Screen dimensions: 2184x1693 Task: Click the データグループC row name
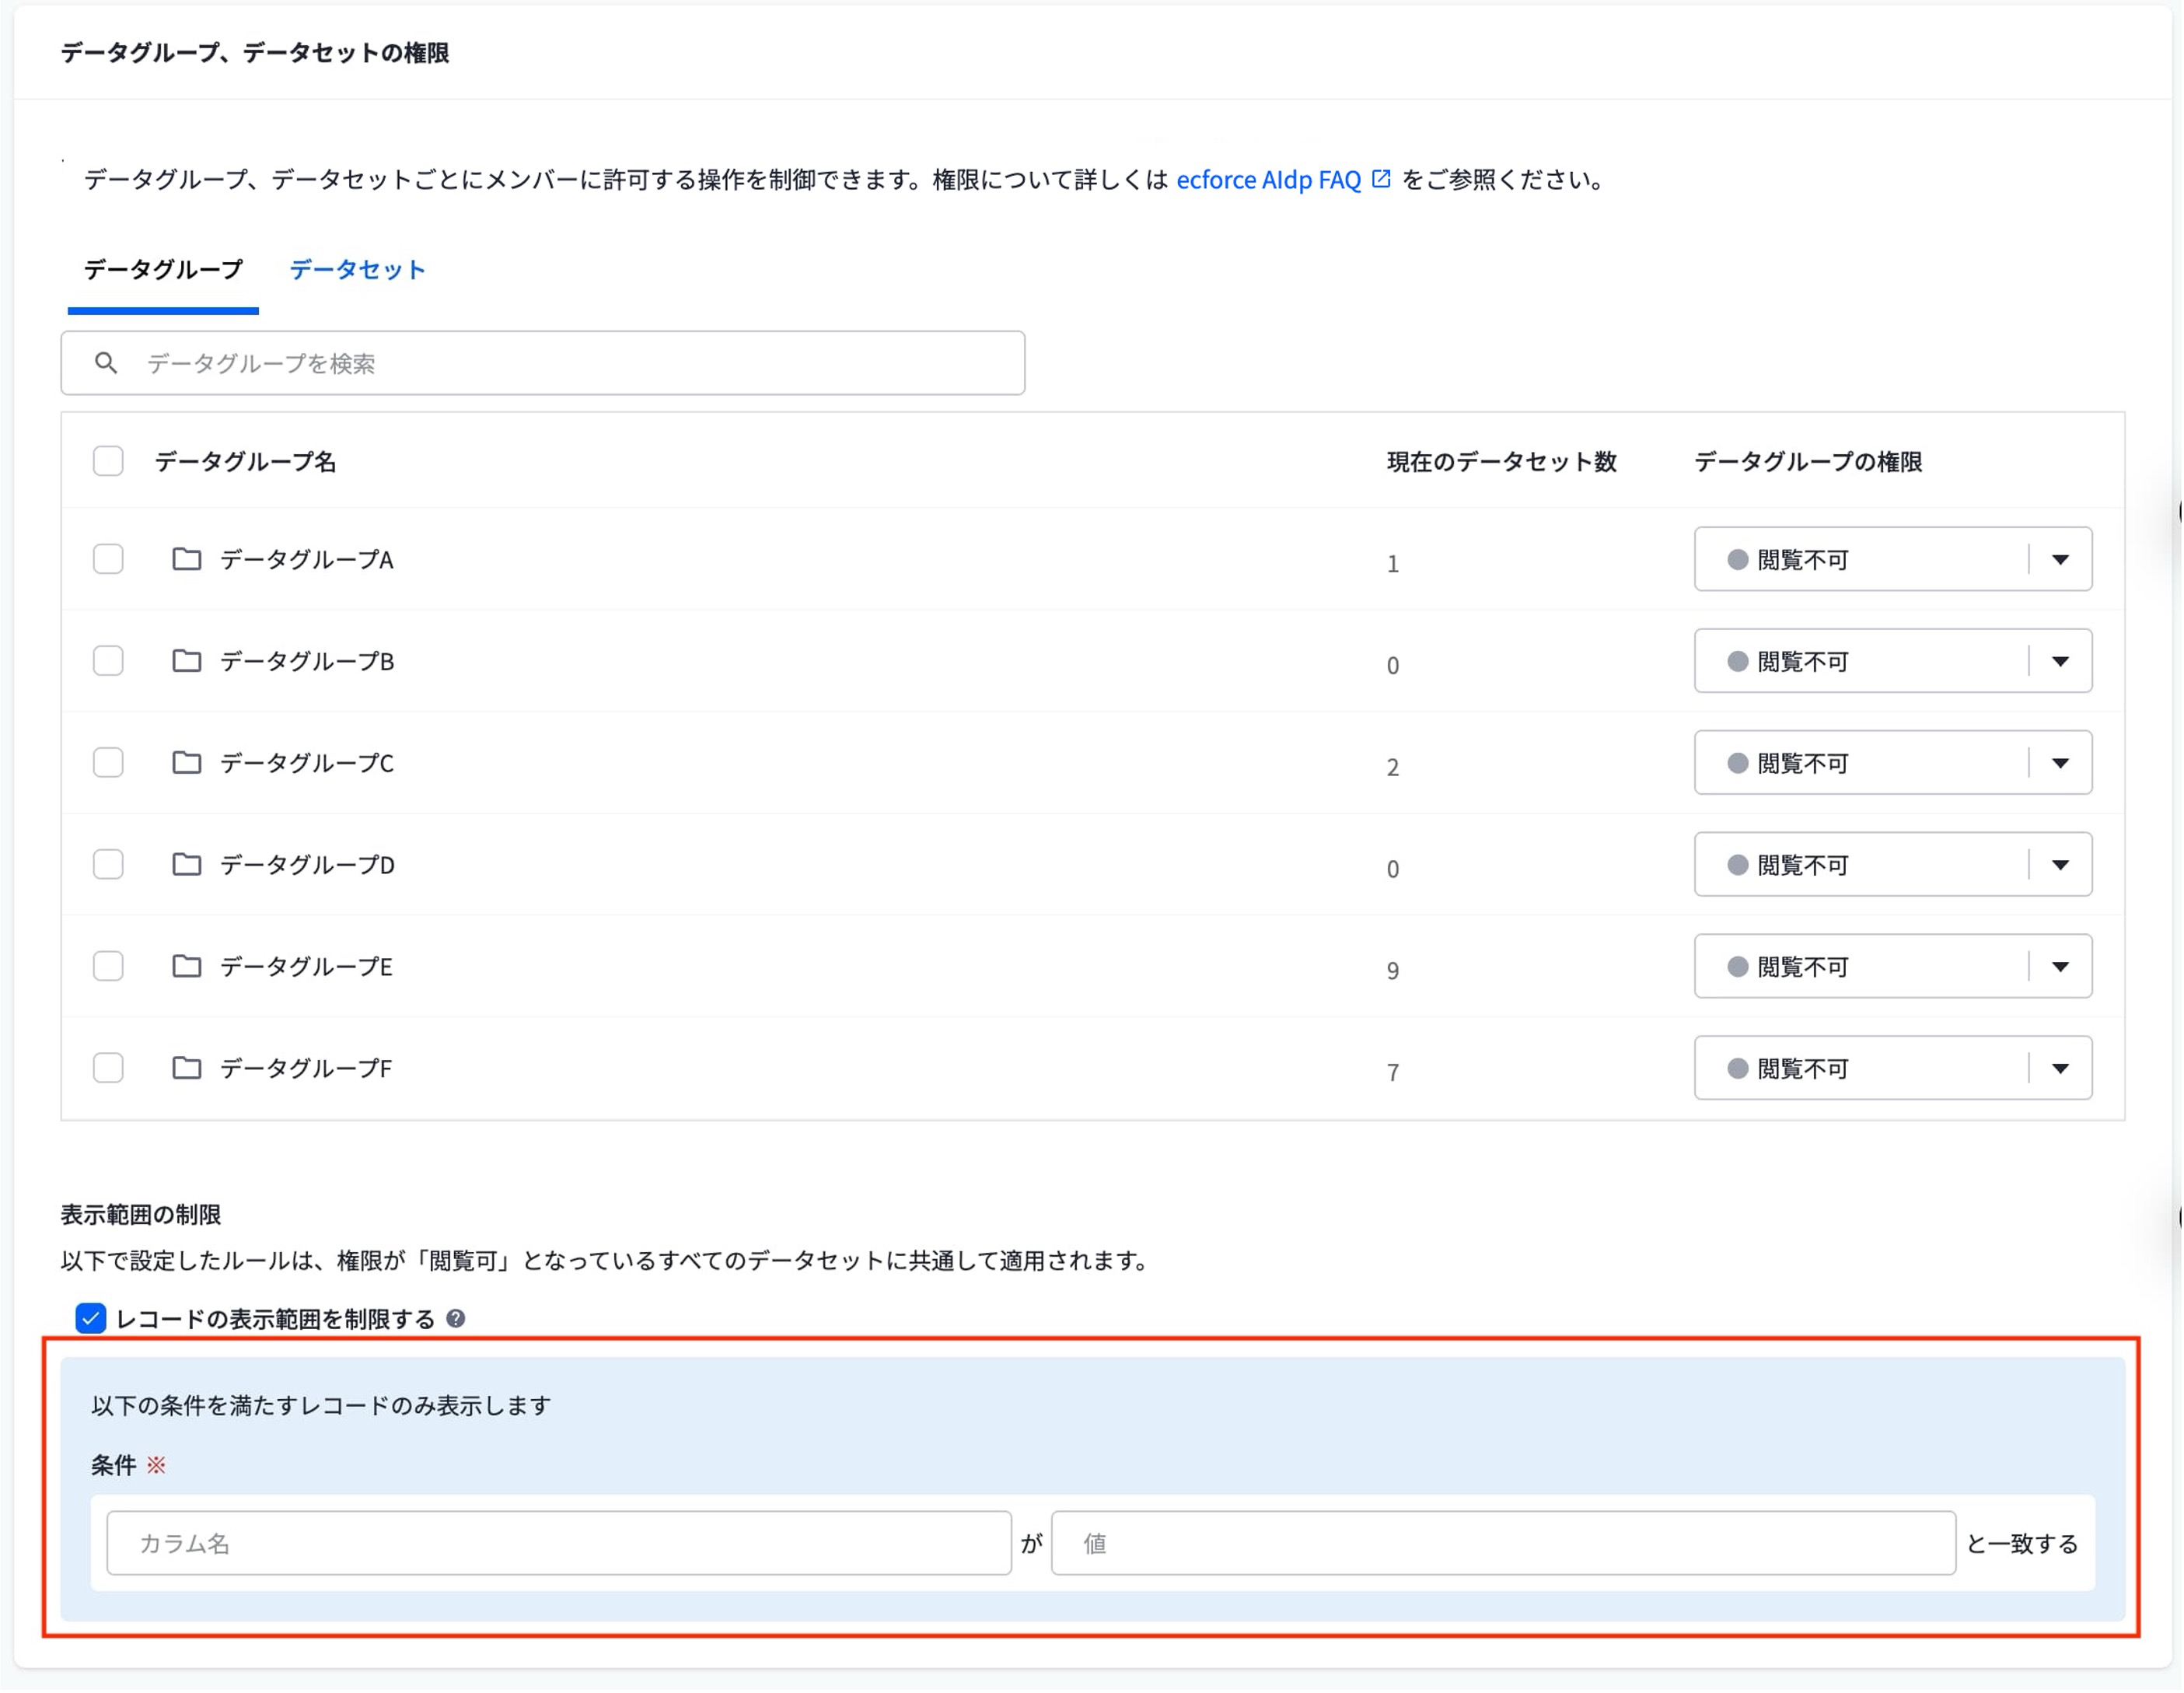(307, 763)
